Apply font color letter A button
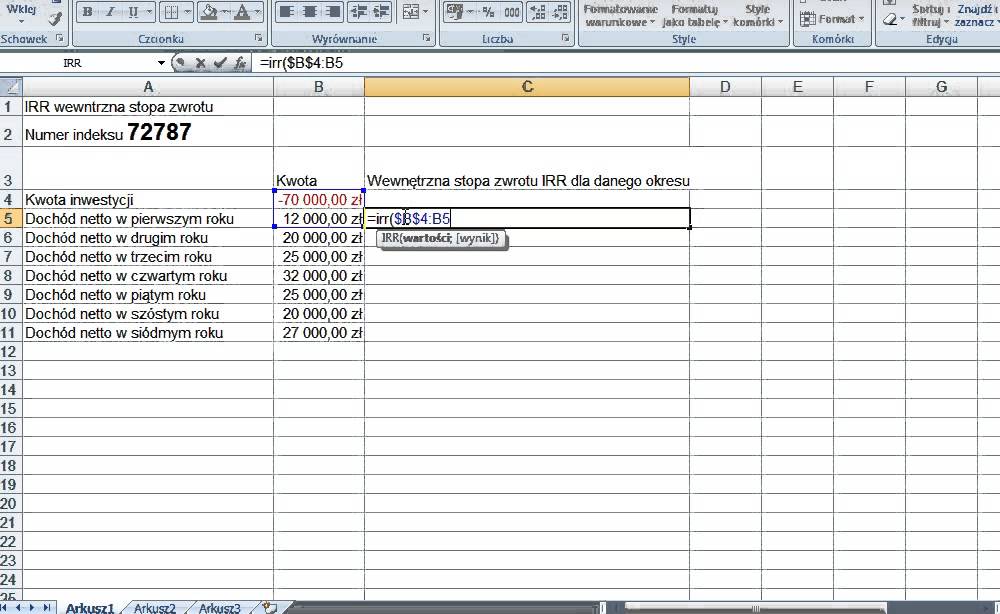The width and height of the screenshot is (1000, 614). pos(242,12)
